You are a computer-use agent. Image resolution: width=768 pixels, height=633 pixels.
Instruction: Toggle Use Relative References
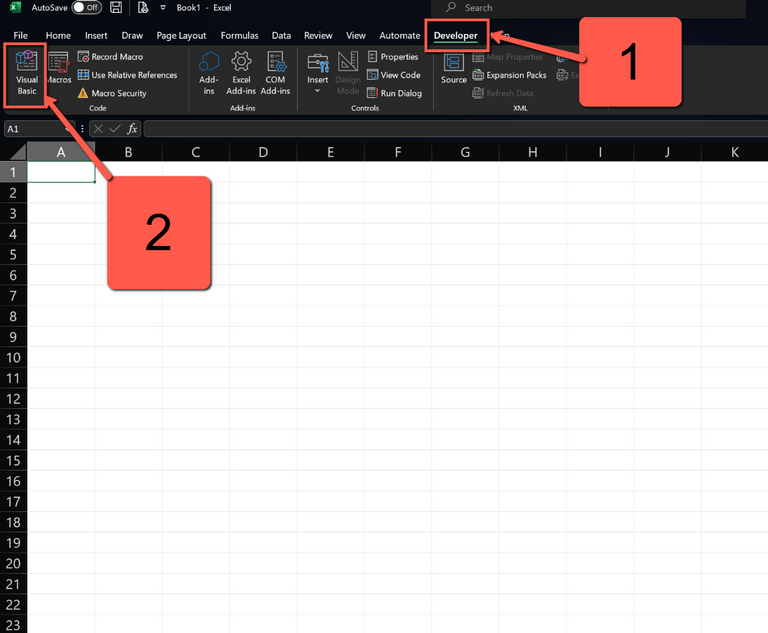pyautogui.click(x=127, y=75)
